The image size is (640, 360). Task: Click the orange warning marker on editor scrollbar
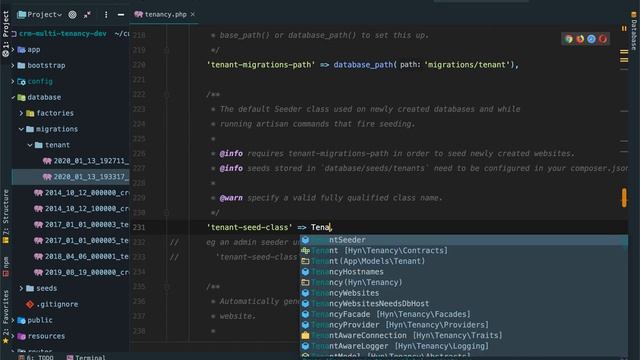624,198
